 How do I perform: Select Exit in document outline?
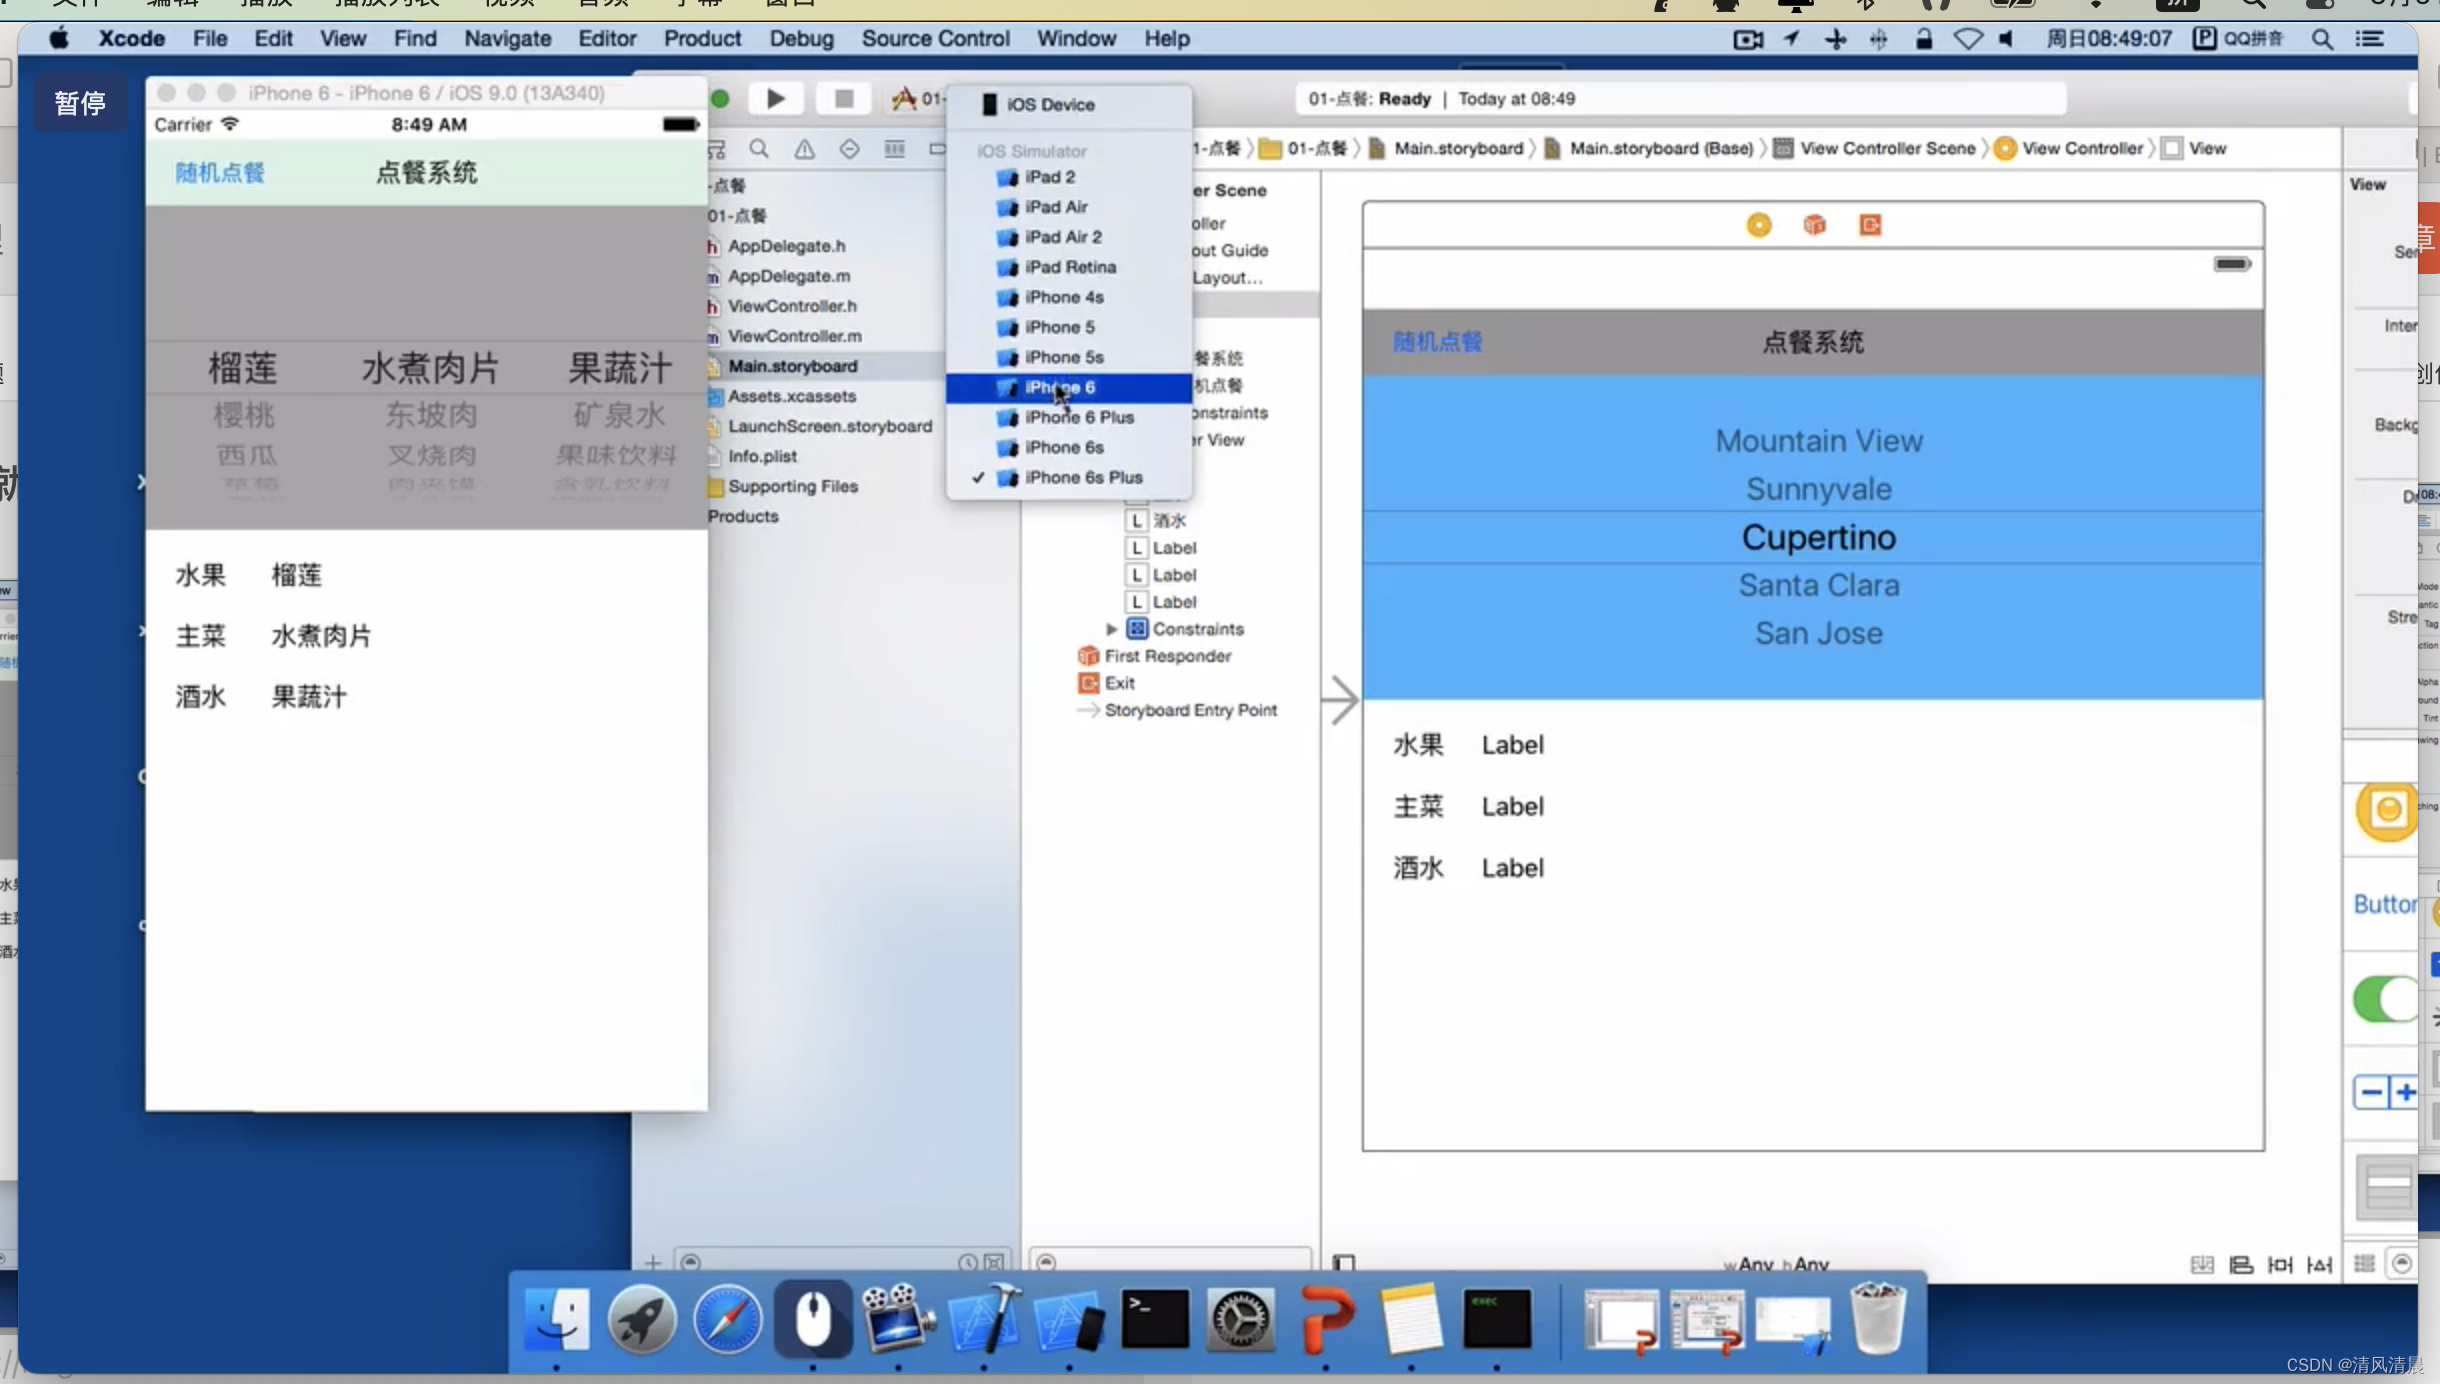(x=1106, y=683)
